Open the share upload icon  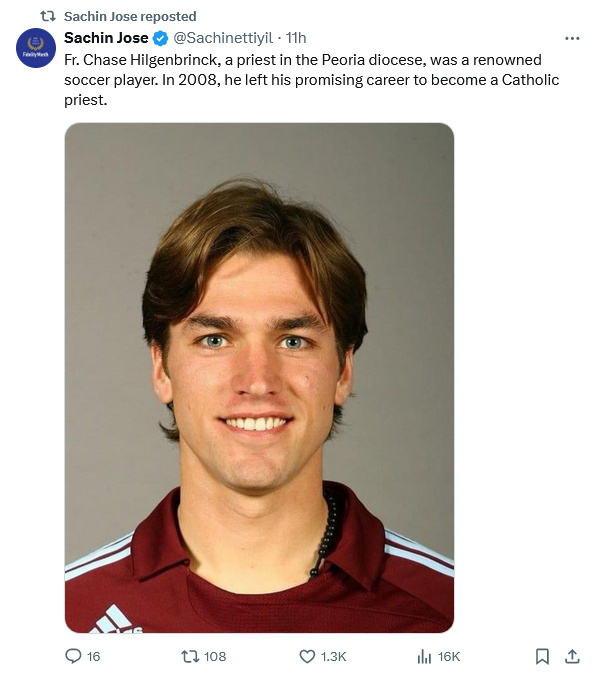[572, 656]
